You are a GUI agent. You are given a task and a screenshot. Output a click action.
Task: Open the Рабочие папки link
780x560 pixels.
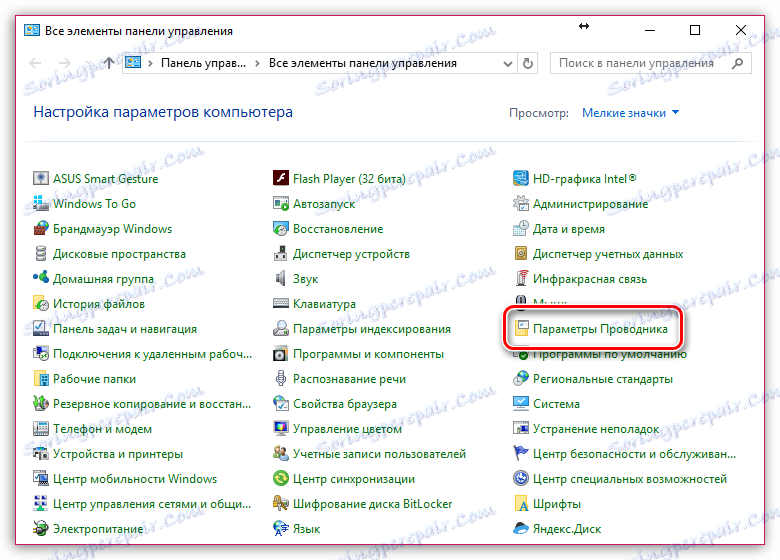coord(95,379)
